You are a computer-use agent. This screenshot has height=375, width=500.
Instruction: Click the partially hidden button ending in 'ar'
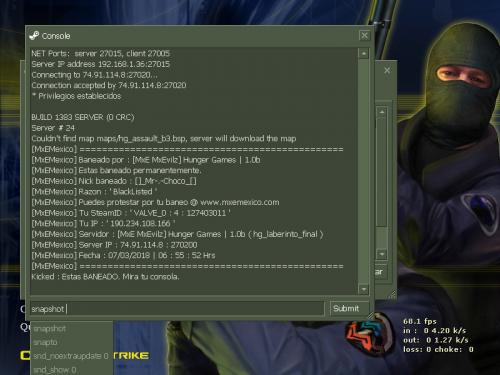380,272
